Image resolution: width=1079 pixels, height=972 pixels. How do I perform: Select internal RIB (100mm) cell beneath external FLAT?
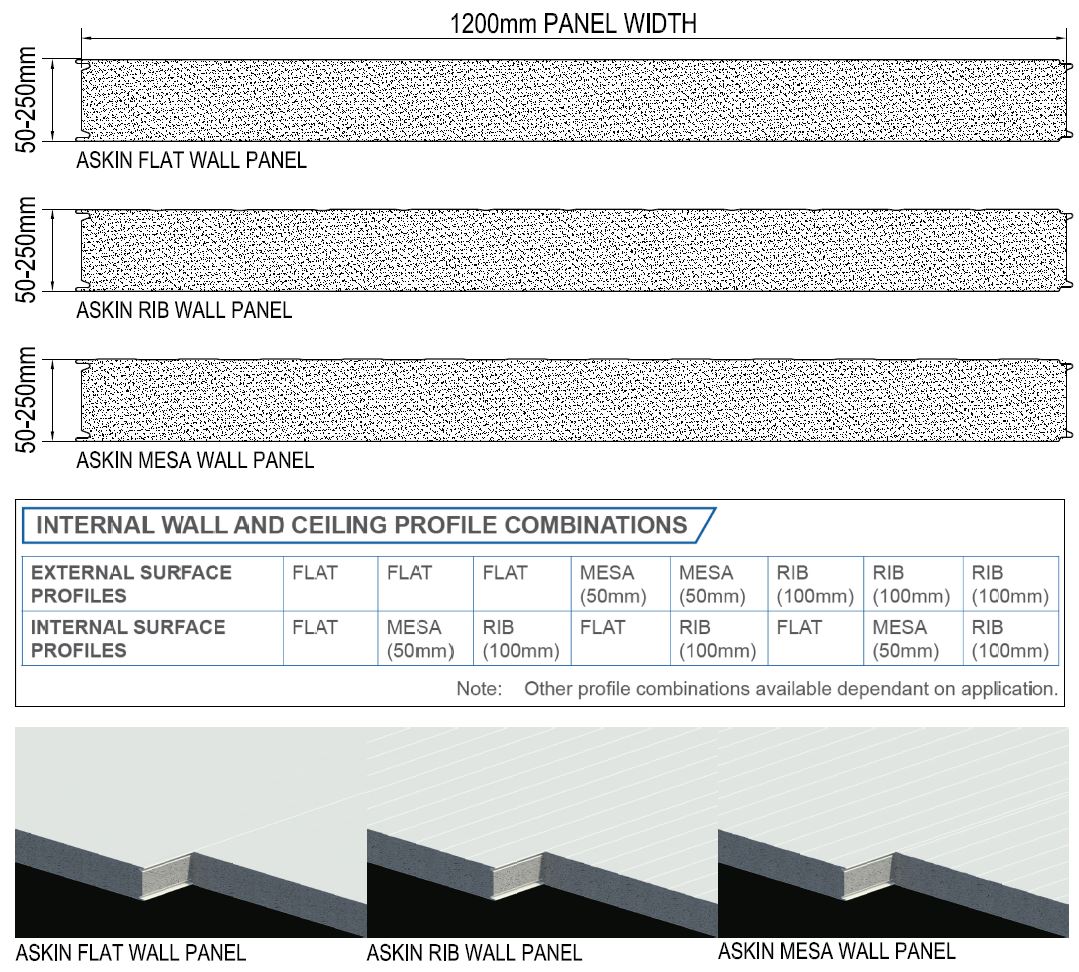point(522,638)
